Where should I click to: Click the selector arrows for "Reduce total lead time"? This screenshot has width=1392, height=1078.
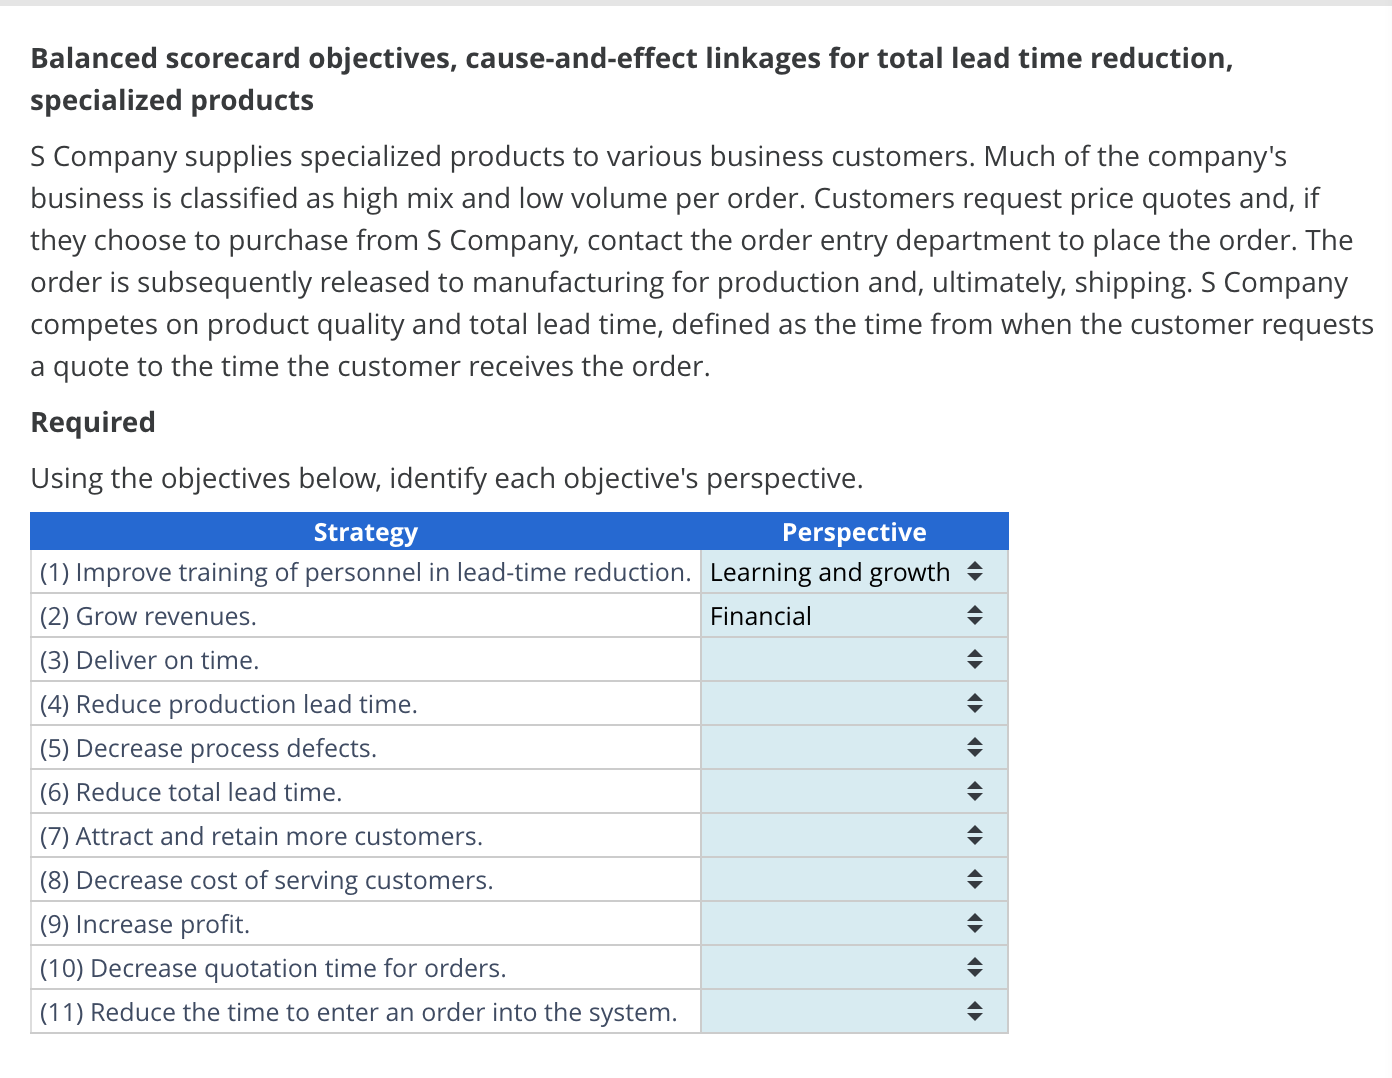(x=974, y=791)
